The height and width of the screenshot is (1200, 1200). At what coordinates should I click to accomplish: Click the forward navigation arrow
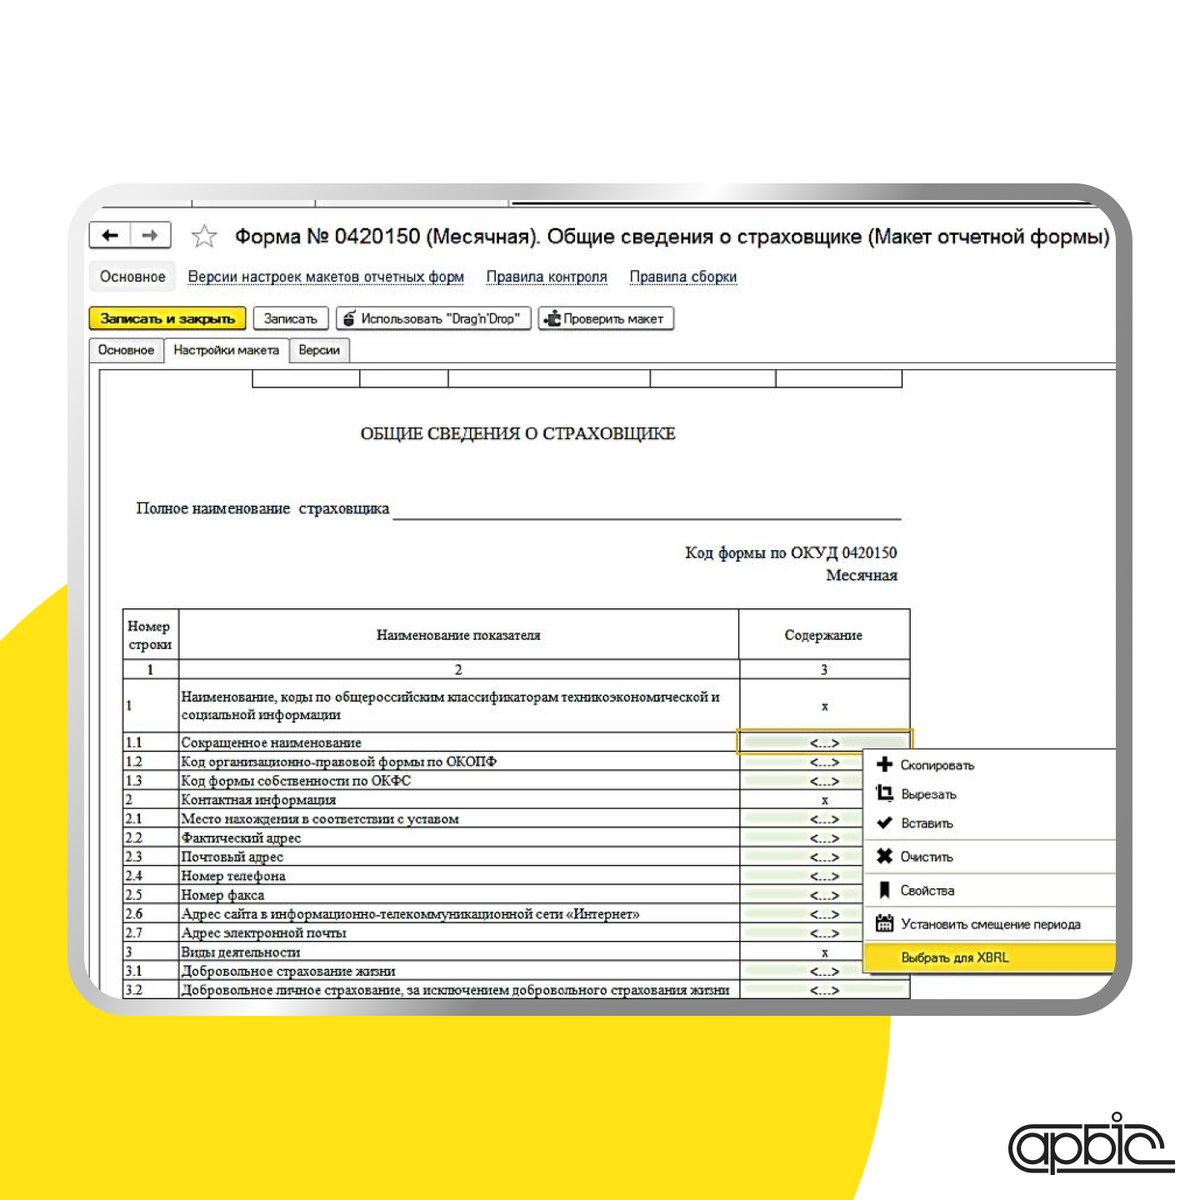pos(150,235)
